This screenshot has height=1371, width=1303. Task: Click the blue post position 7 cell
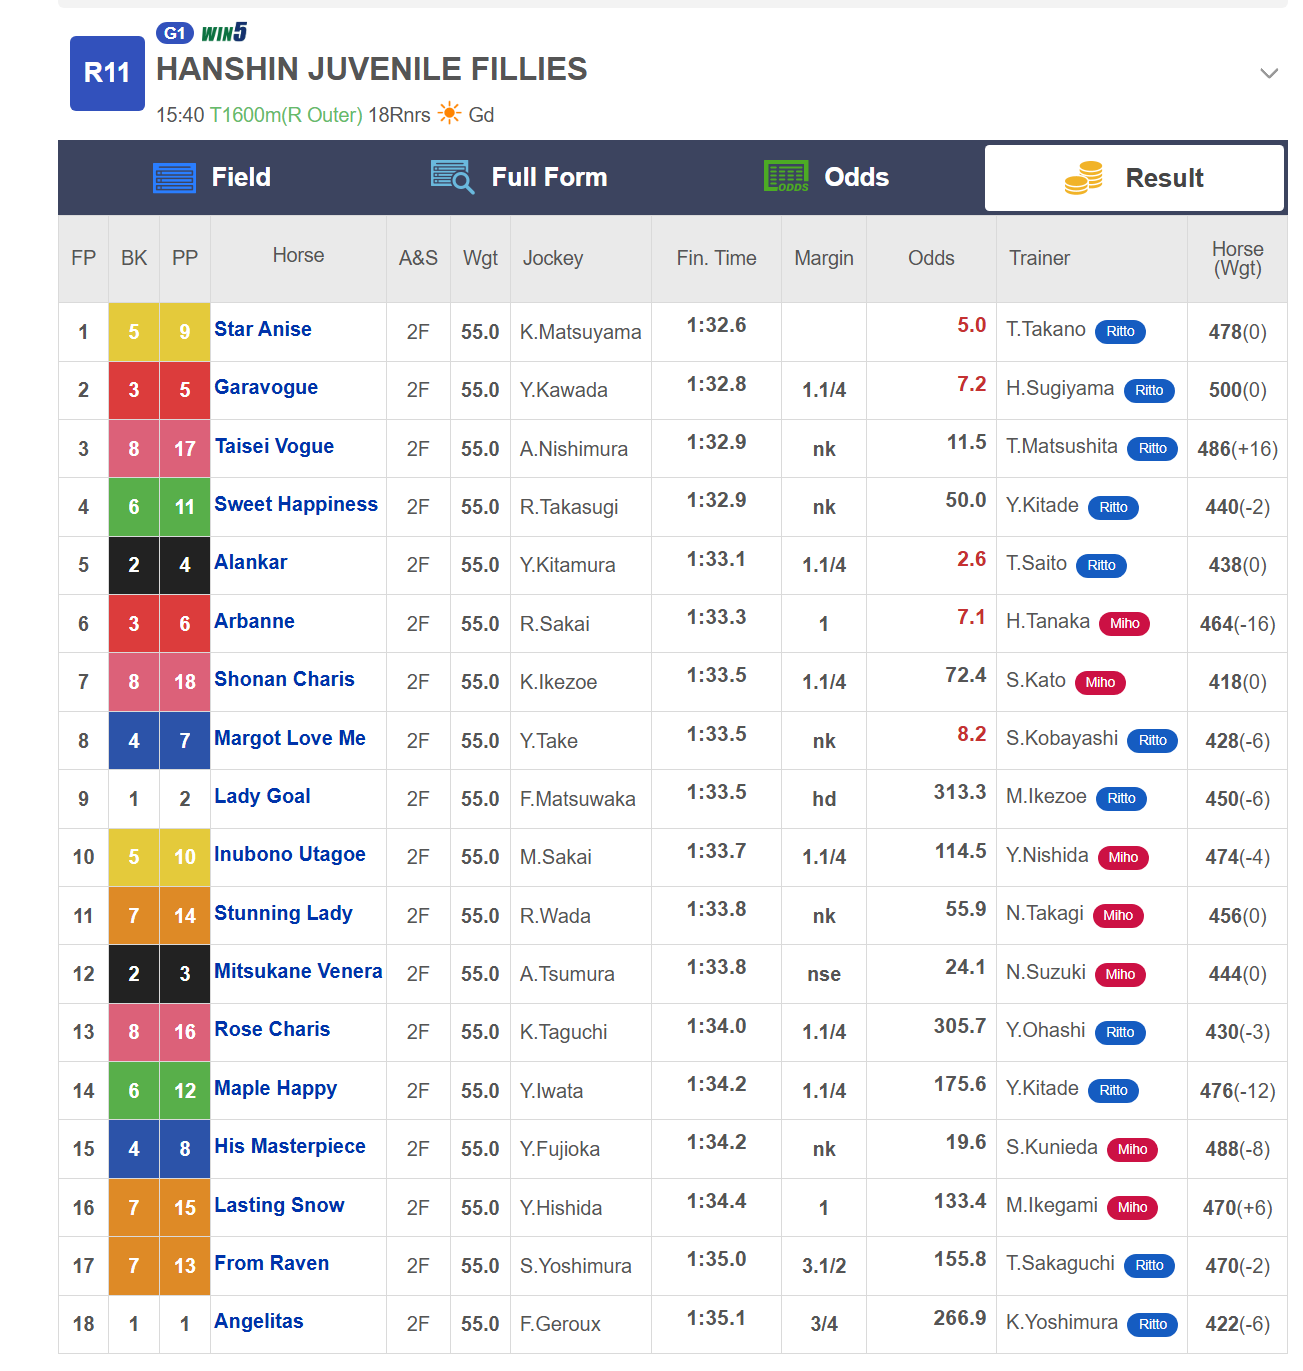[x=185, y=741]
